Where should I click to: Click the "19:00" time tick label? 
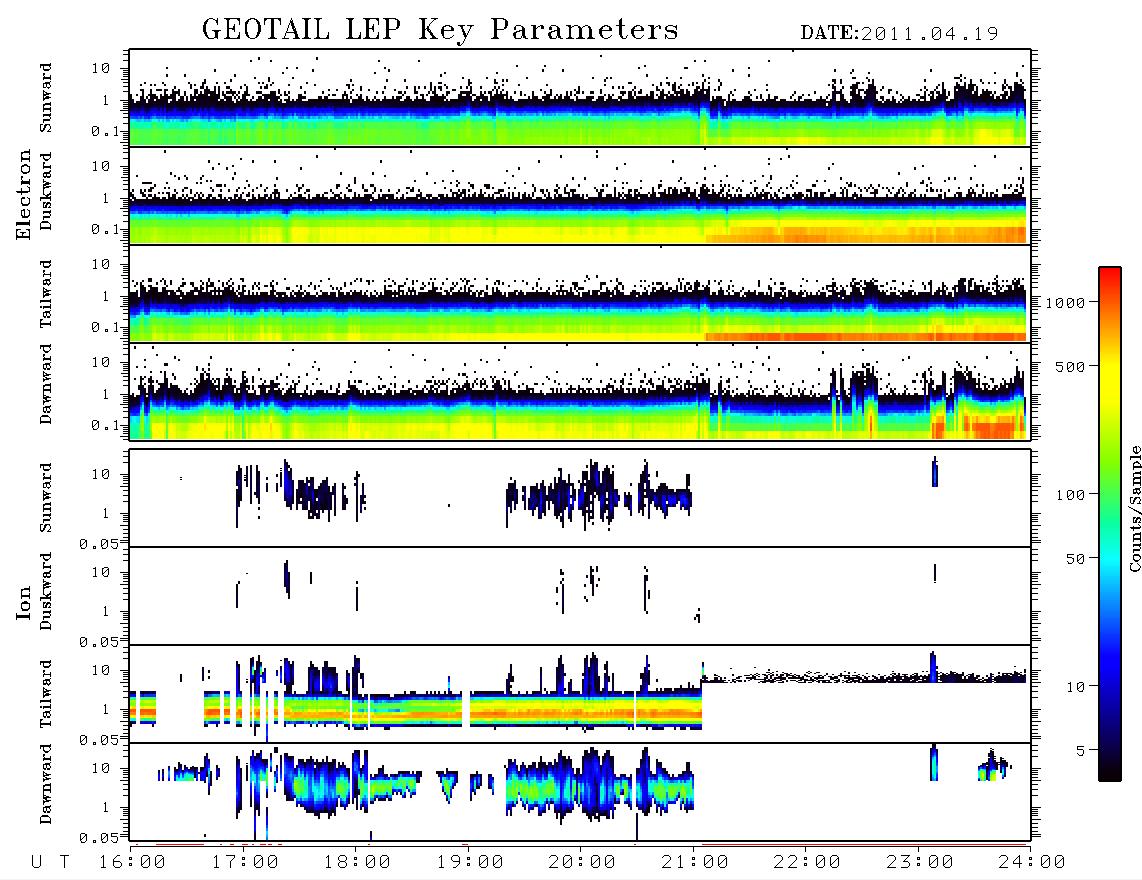[470, 863]
